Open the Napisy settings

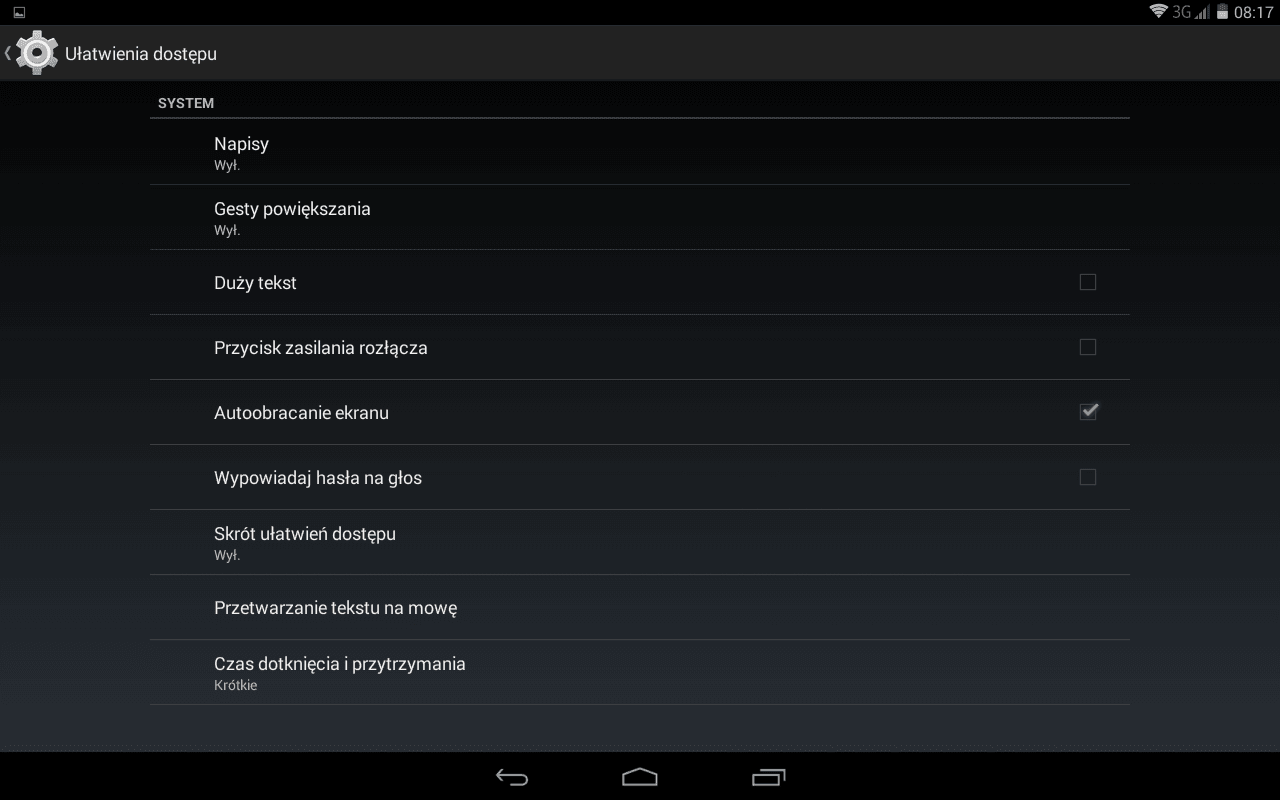(640, 152)
